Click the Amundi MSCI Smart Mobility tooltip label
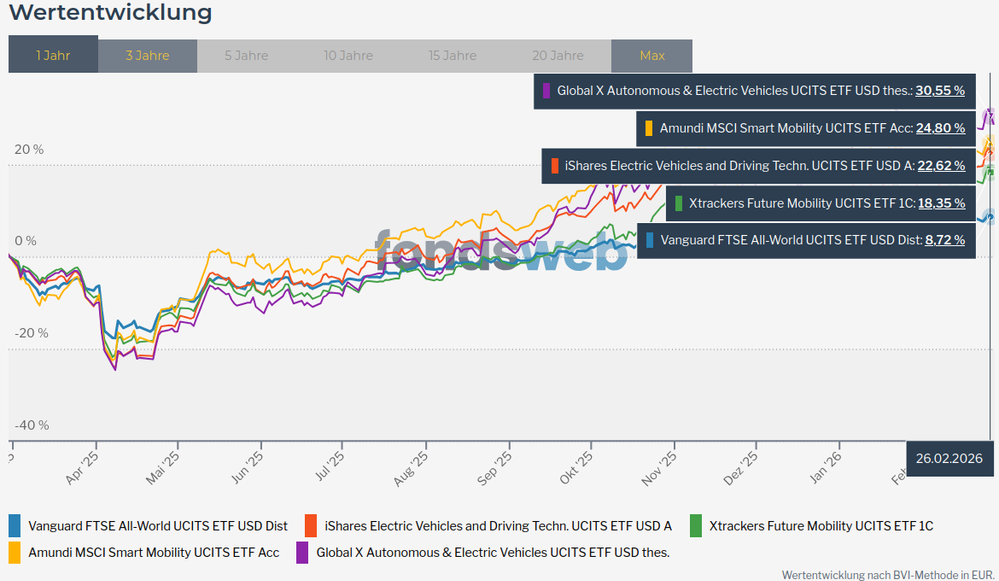 (786, 128)
